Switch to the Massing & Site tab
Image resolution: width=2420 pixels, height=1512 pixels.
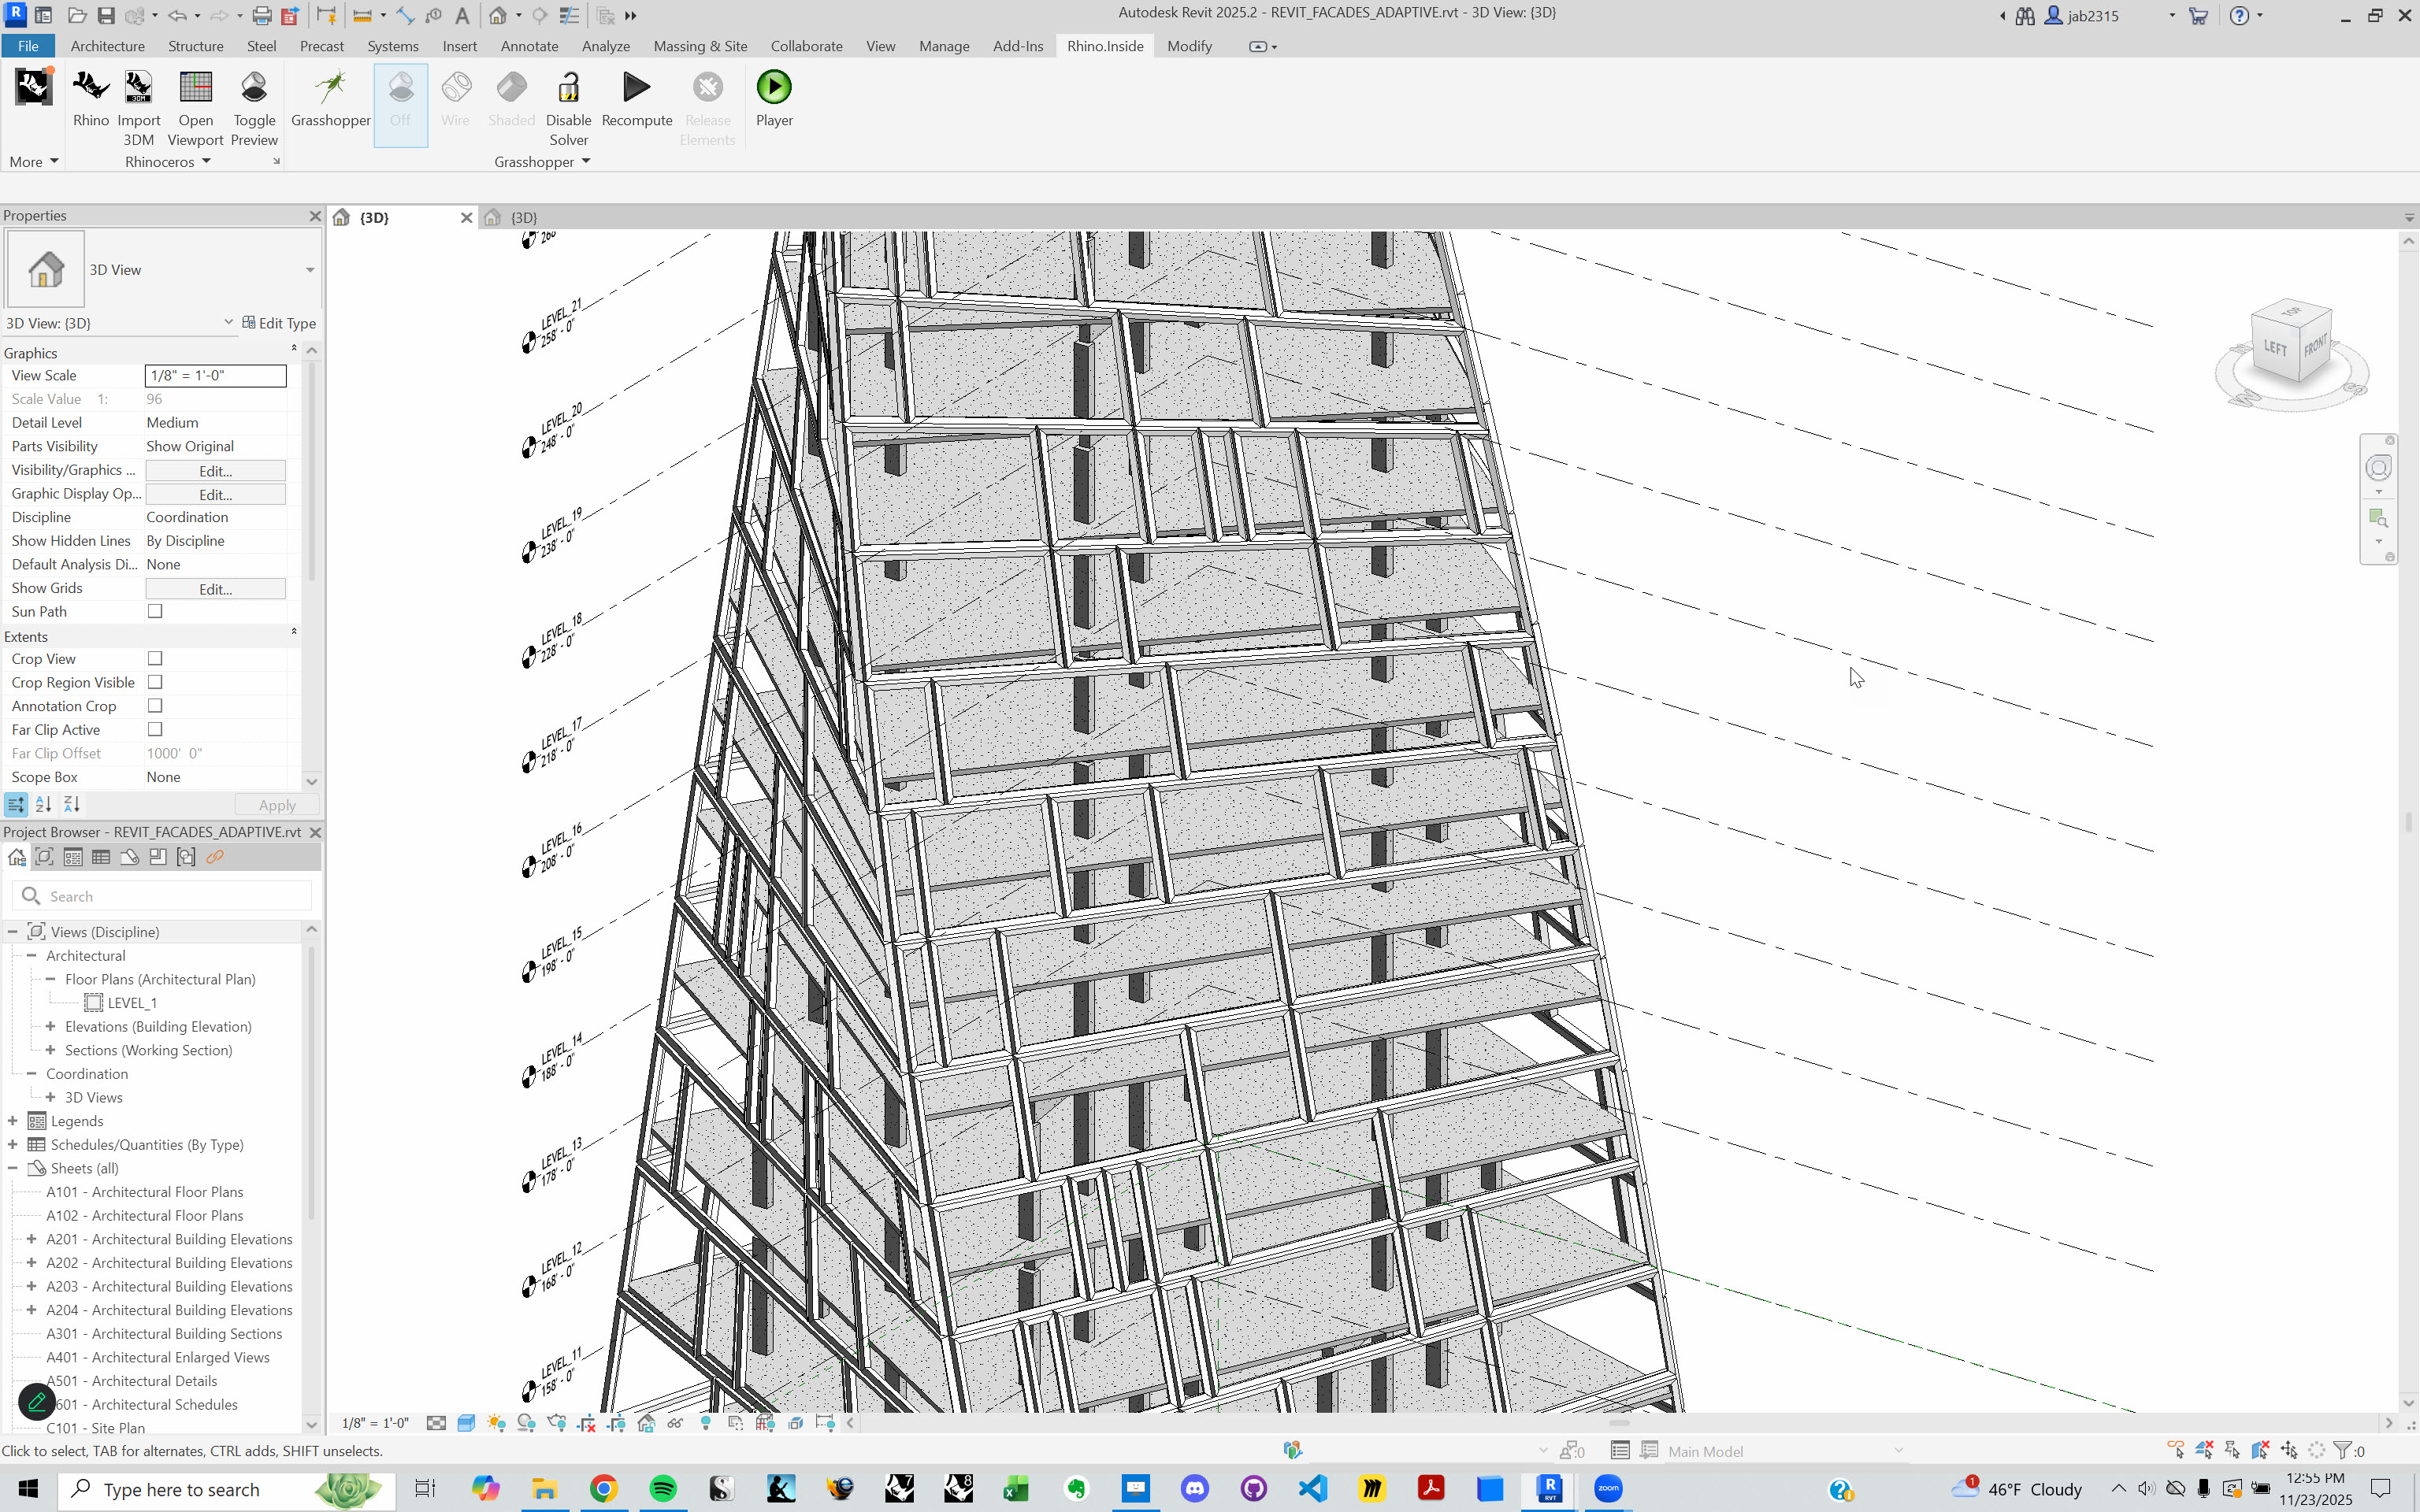[x=700, y=46]
